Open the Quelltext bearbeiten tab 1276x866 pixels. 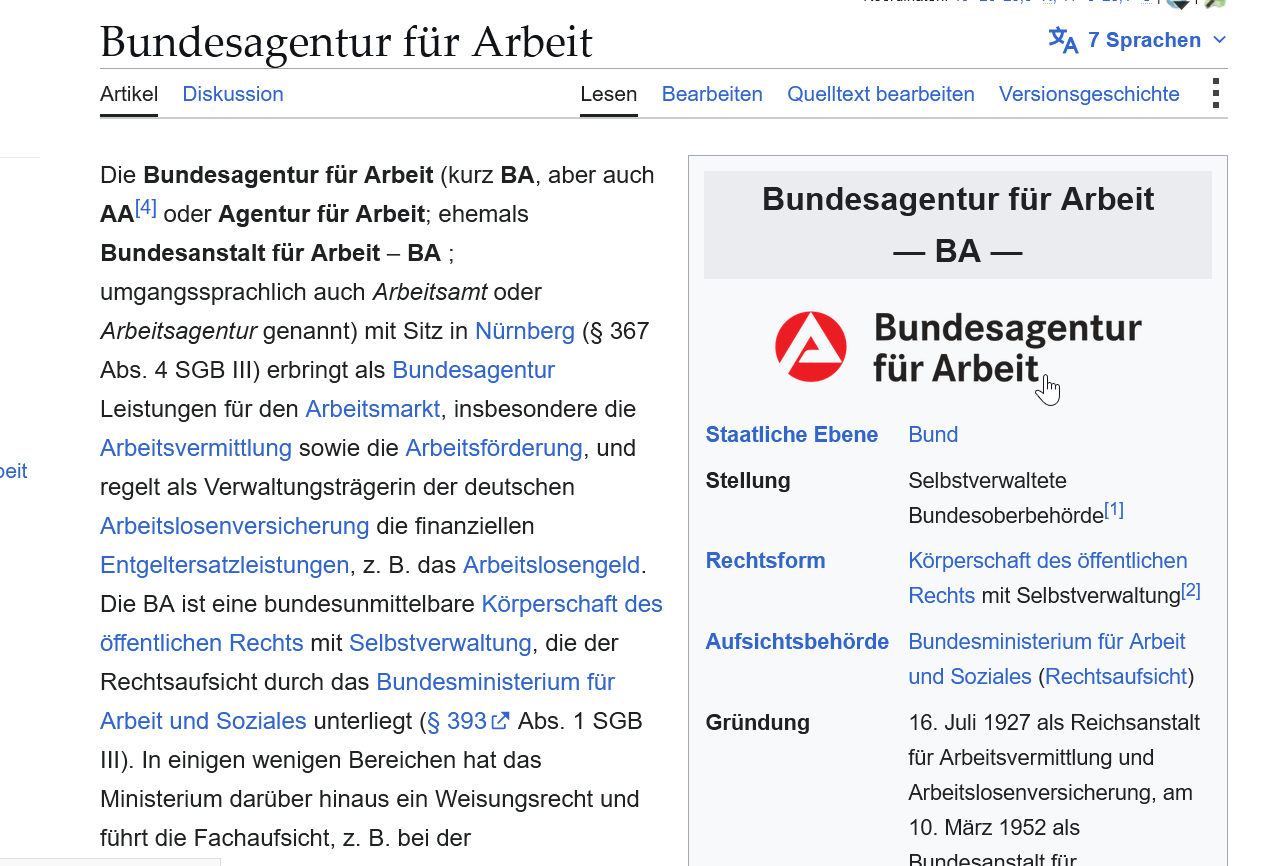pyautogui.click(x=881, y=94)
